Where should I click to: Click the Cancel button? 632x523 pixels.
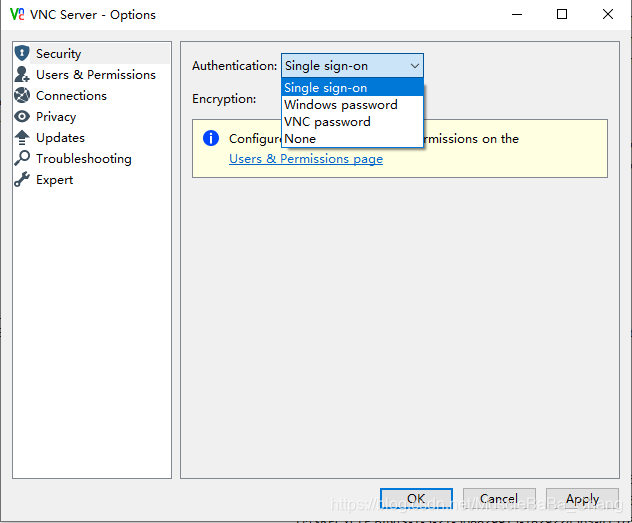click(499, 499)
